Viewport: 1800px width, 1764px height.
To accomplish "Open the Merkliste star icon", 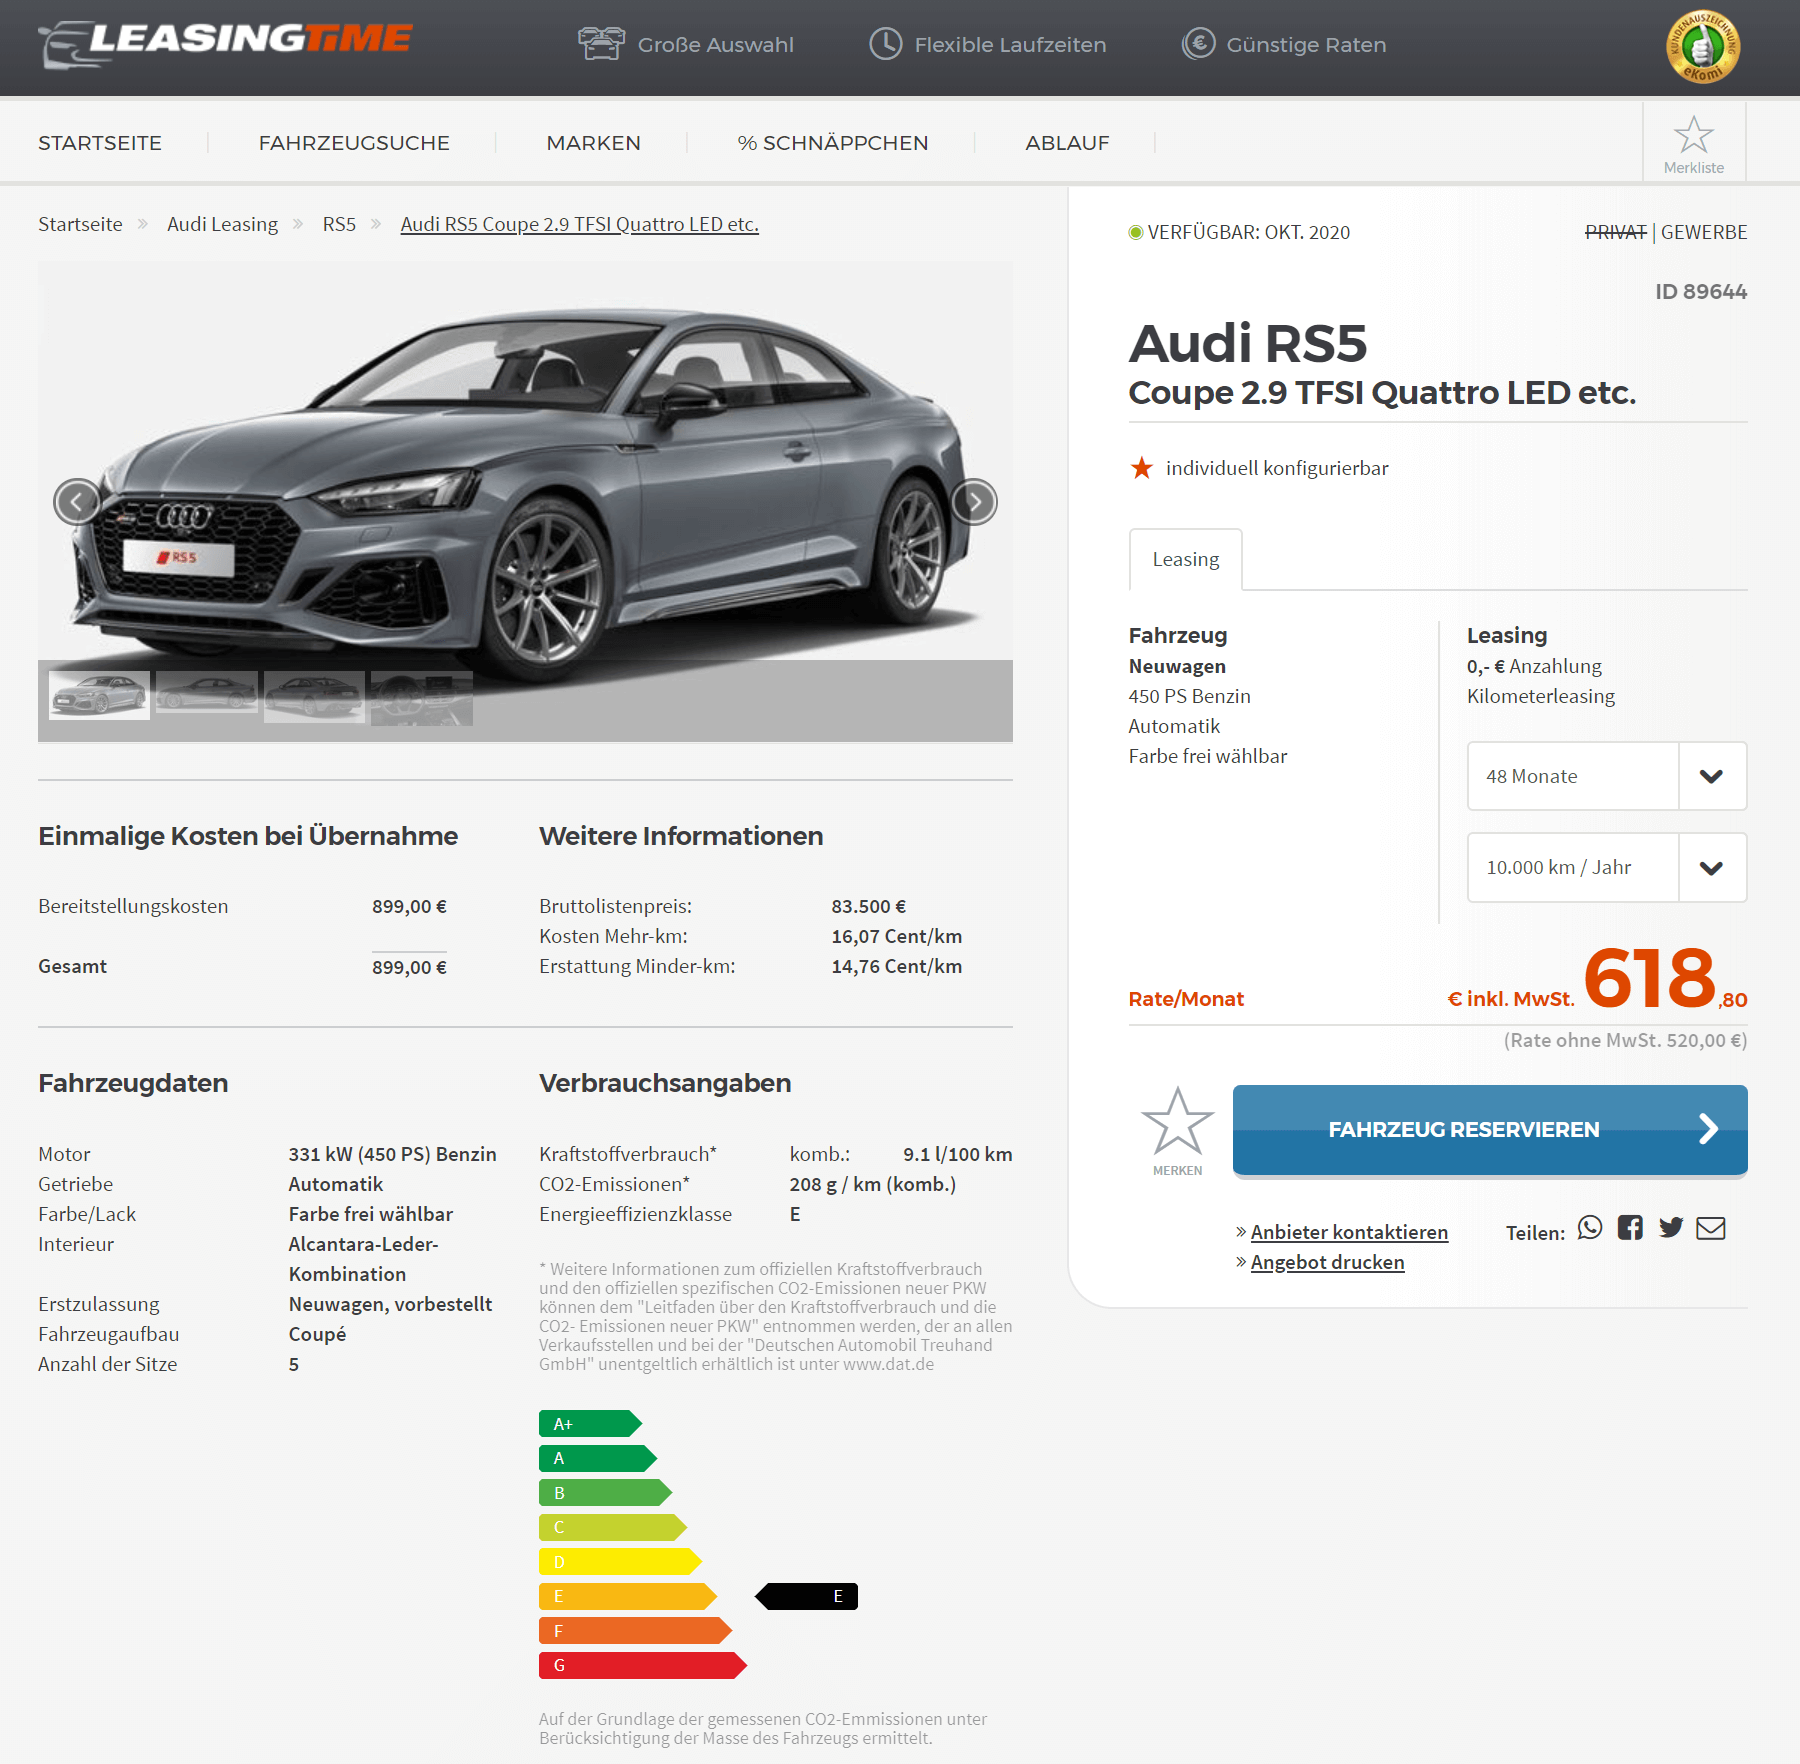I will point(1693,135).
